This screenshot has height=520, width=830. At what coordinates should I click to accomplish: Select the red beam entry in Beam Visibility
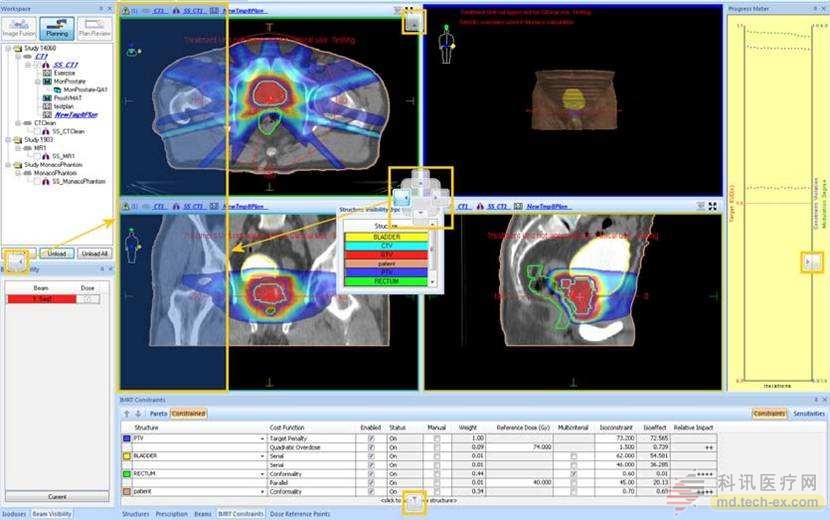[x=41, y=299]
